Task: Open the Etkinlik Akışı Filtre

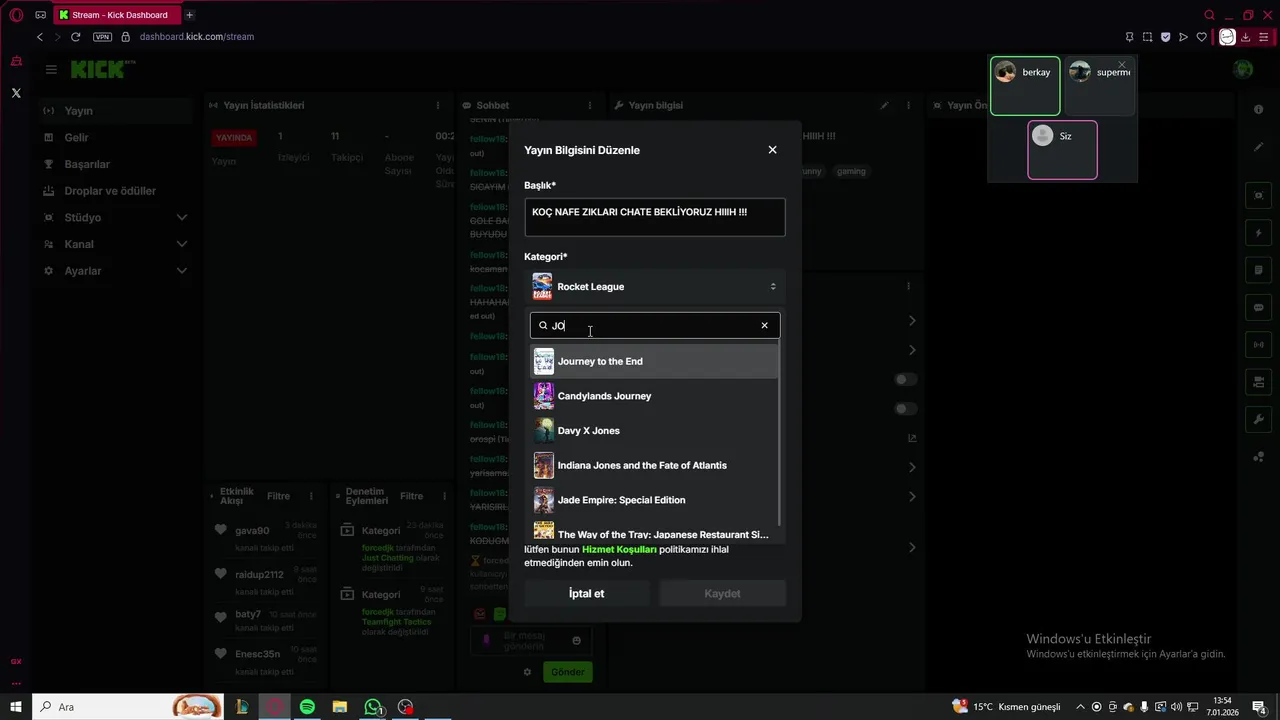Action: [x=278, y=497]
